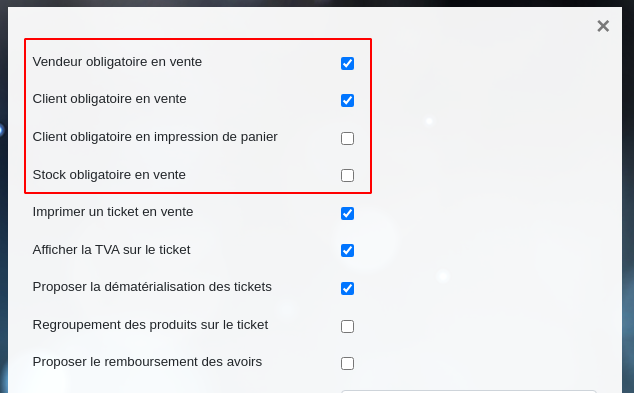This screenshot has width=634, height=393.
Task: Check Regroupement des produits sur le ticket box
Action: (347, 326)
